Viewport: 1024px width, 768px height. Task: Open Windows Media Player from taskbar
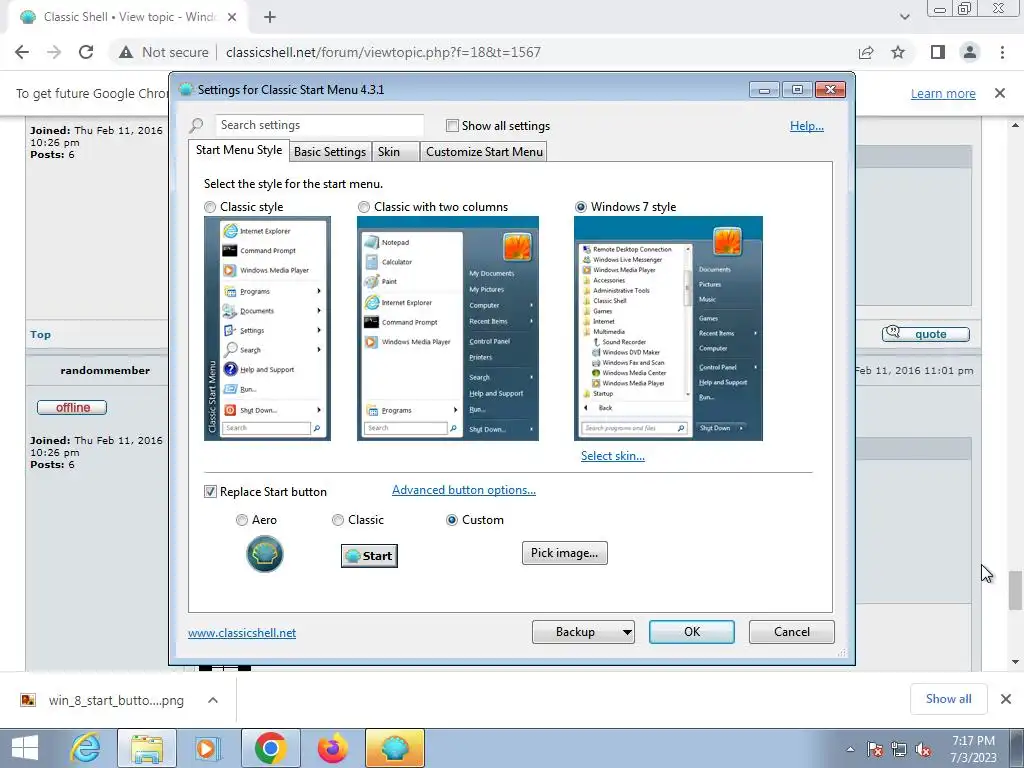[x=207, y=748]
